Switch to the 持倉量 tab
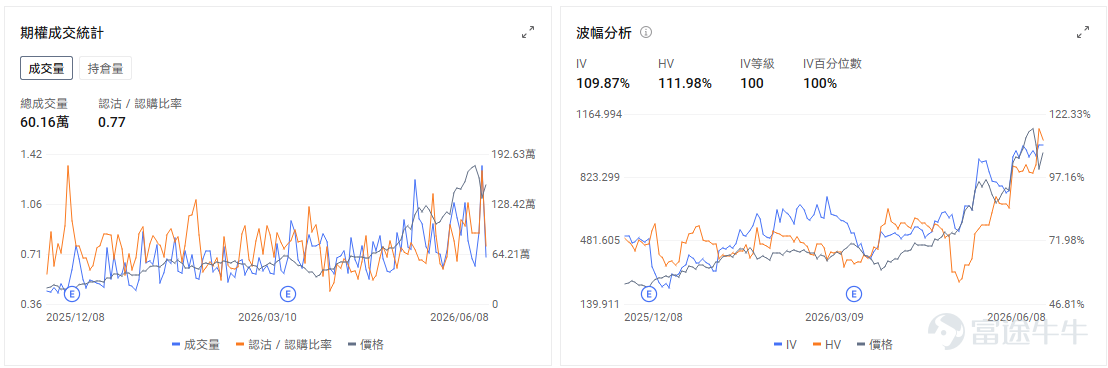The height and width of the screenshot is (368, 1108). (105, 69)
